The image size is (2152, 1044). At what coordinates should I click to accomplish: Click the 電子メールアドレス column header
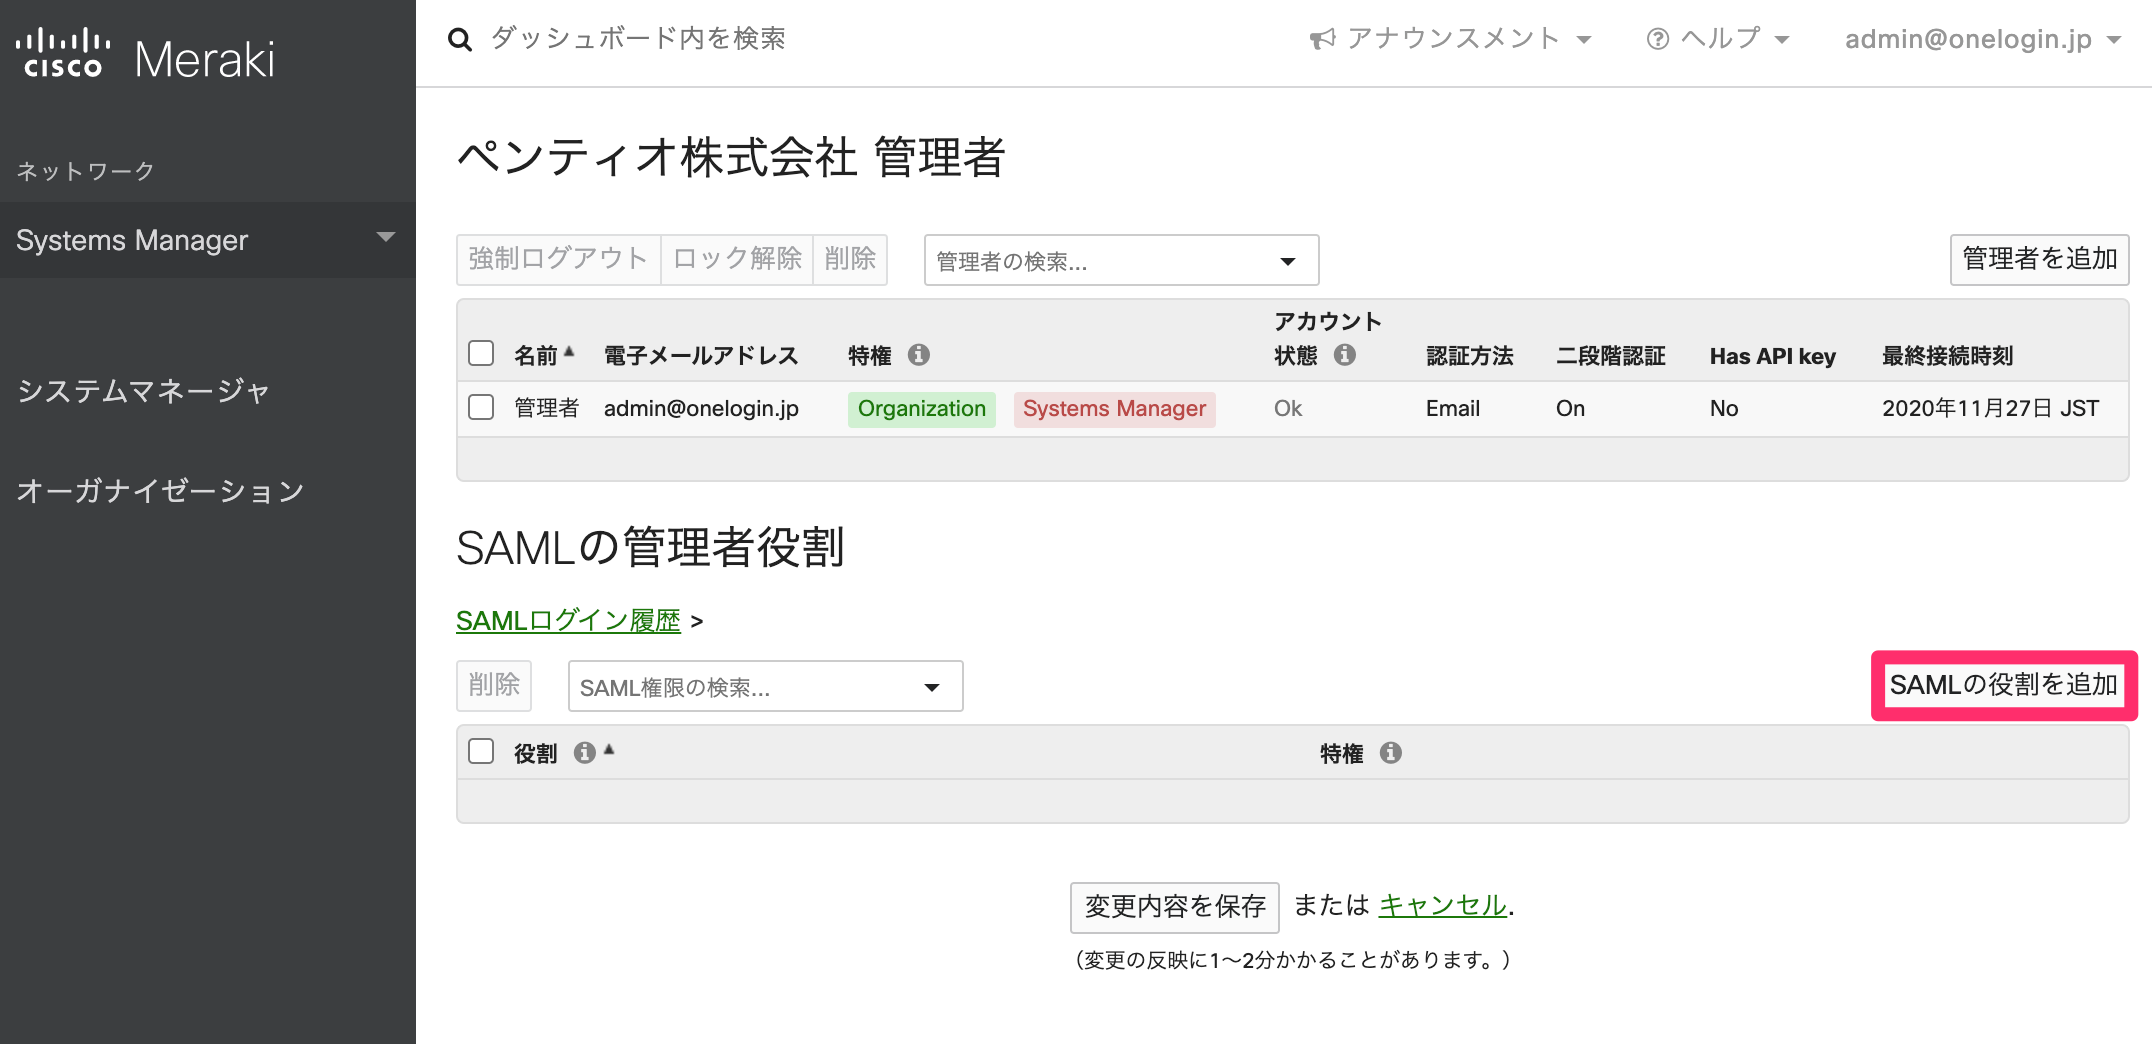pyautogui.click(x=701, y=355)
